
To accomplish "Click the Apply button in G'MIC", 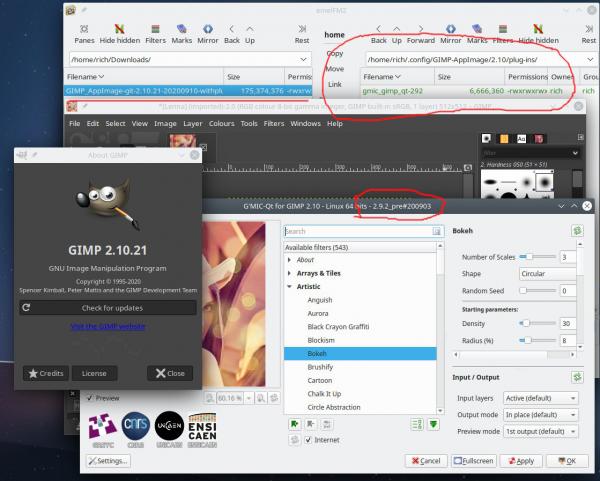I will pyautogui.click(x=521, y=461).
